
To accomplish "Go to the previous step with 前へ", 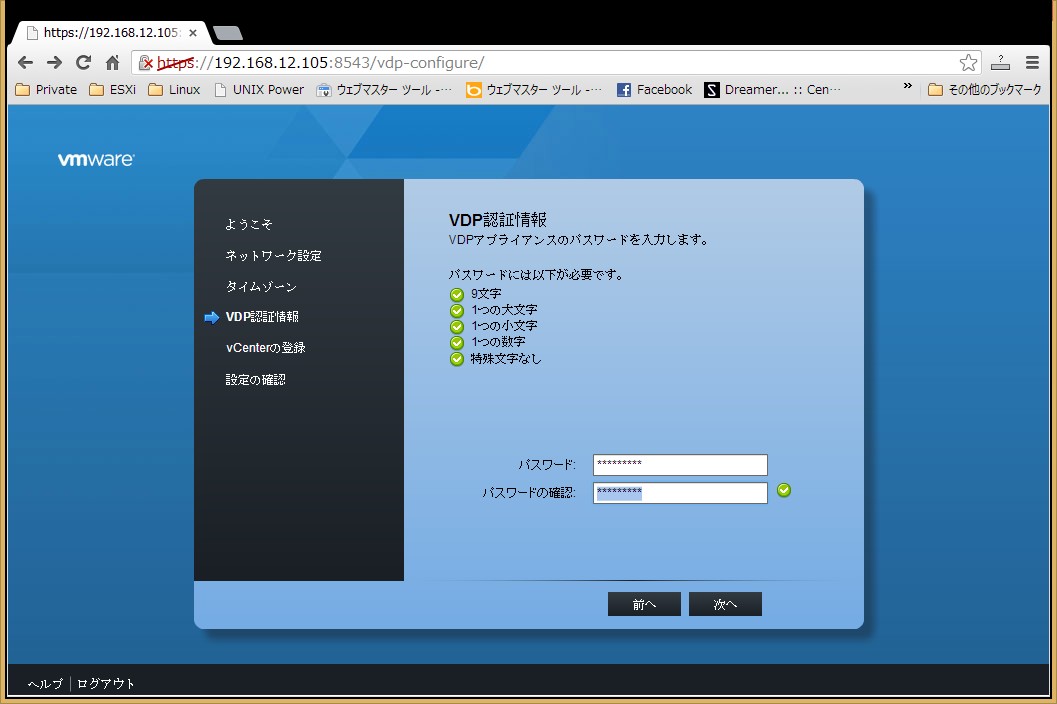I will point(644,604).
